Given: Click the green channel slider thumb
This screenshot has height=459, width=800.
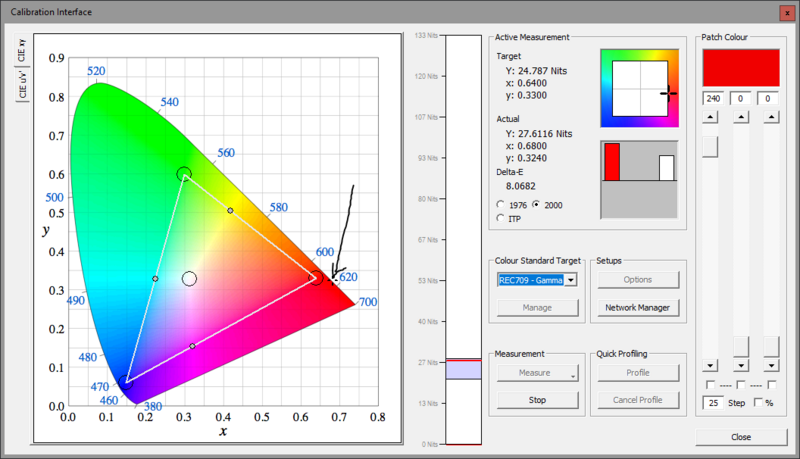Looking at the screenshot, I should [741, 347].
